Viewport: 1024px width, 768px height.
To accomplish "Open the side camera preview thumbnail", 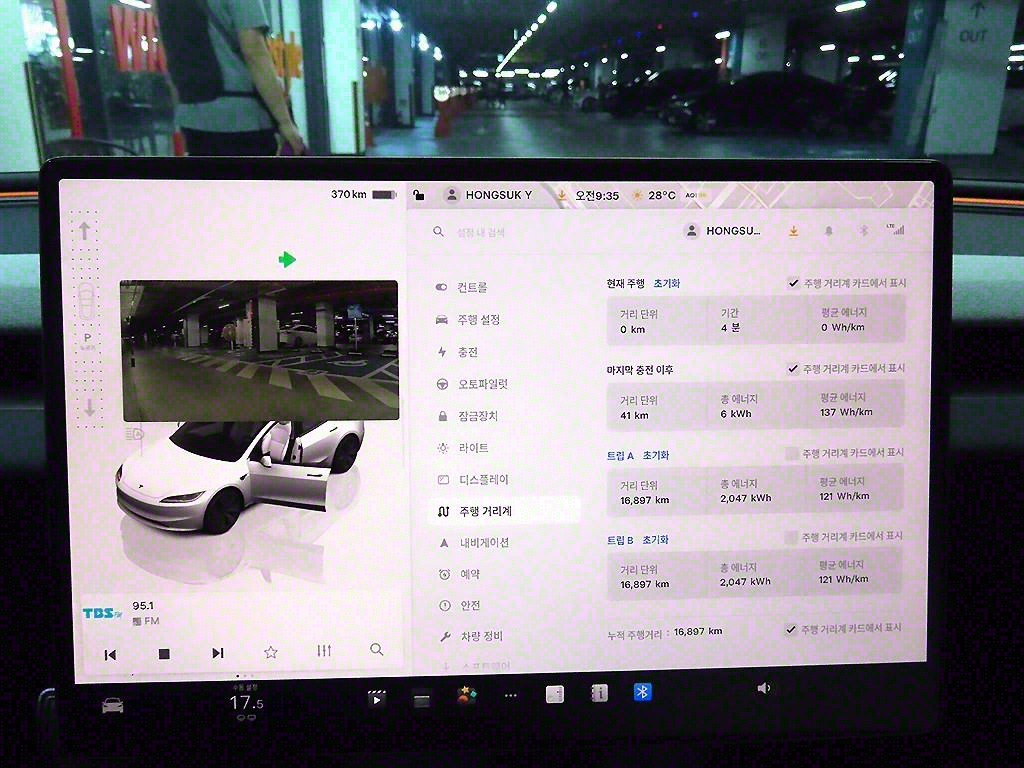I will 259,351.
